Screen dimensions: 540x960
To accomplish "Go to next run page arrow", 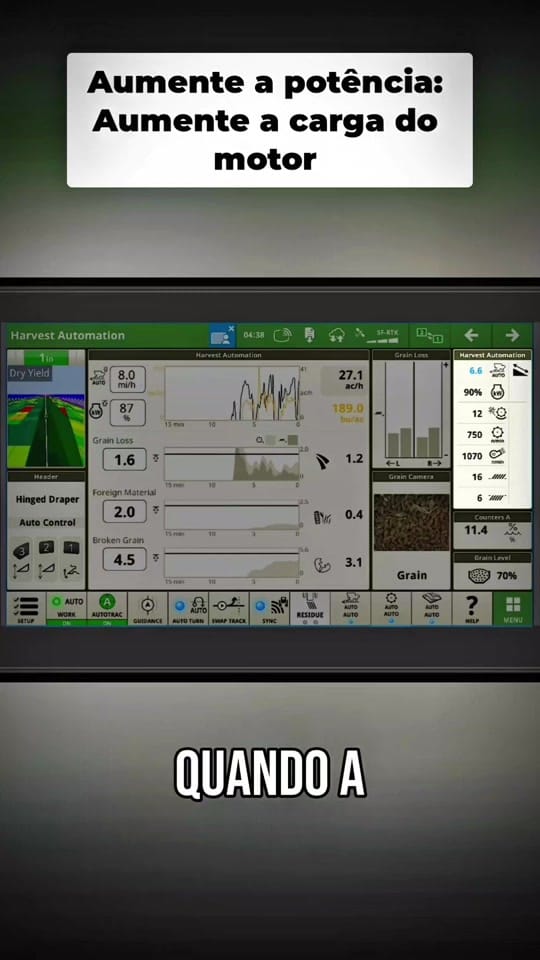I will 512,335.
